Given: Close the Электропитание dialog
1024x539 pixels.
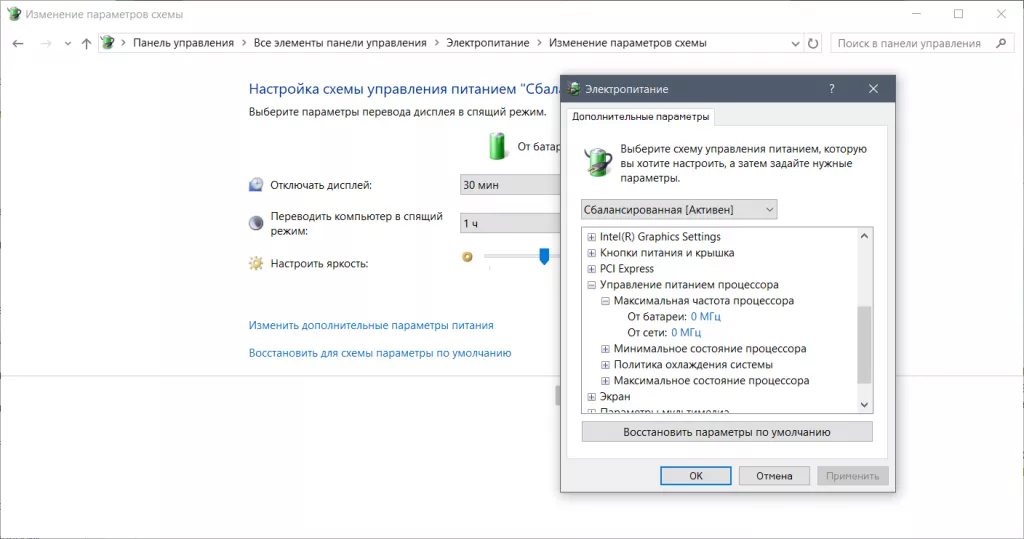Looking at the screenshot, I should (x=873, y=89).
